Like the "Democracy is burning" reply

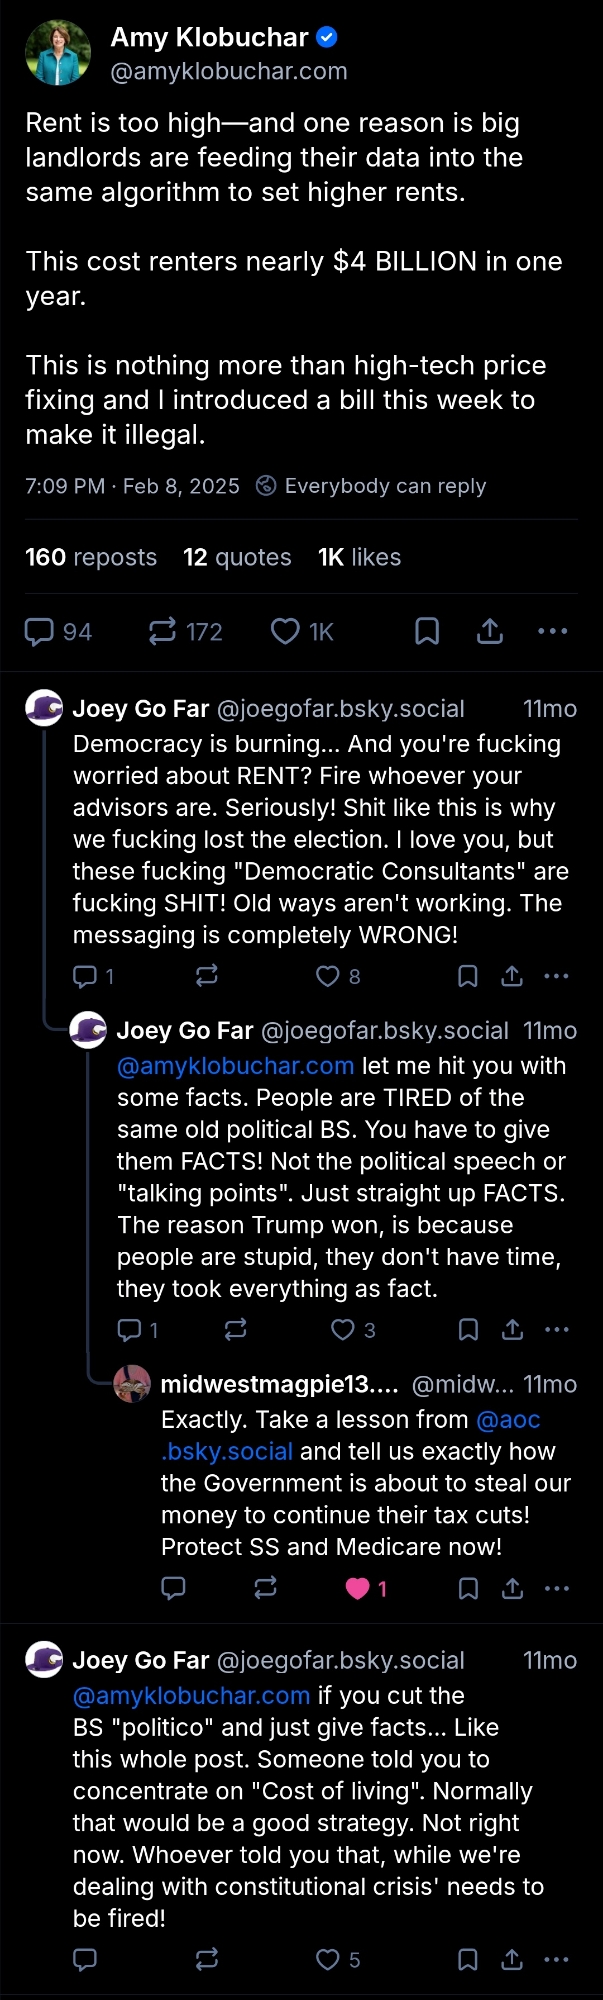pos(328,976)
